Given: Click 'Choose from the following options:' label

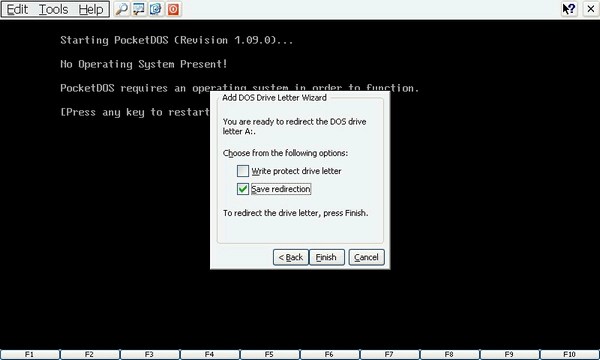Looking at the screenshot, I should click(x=285, y=153).
